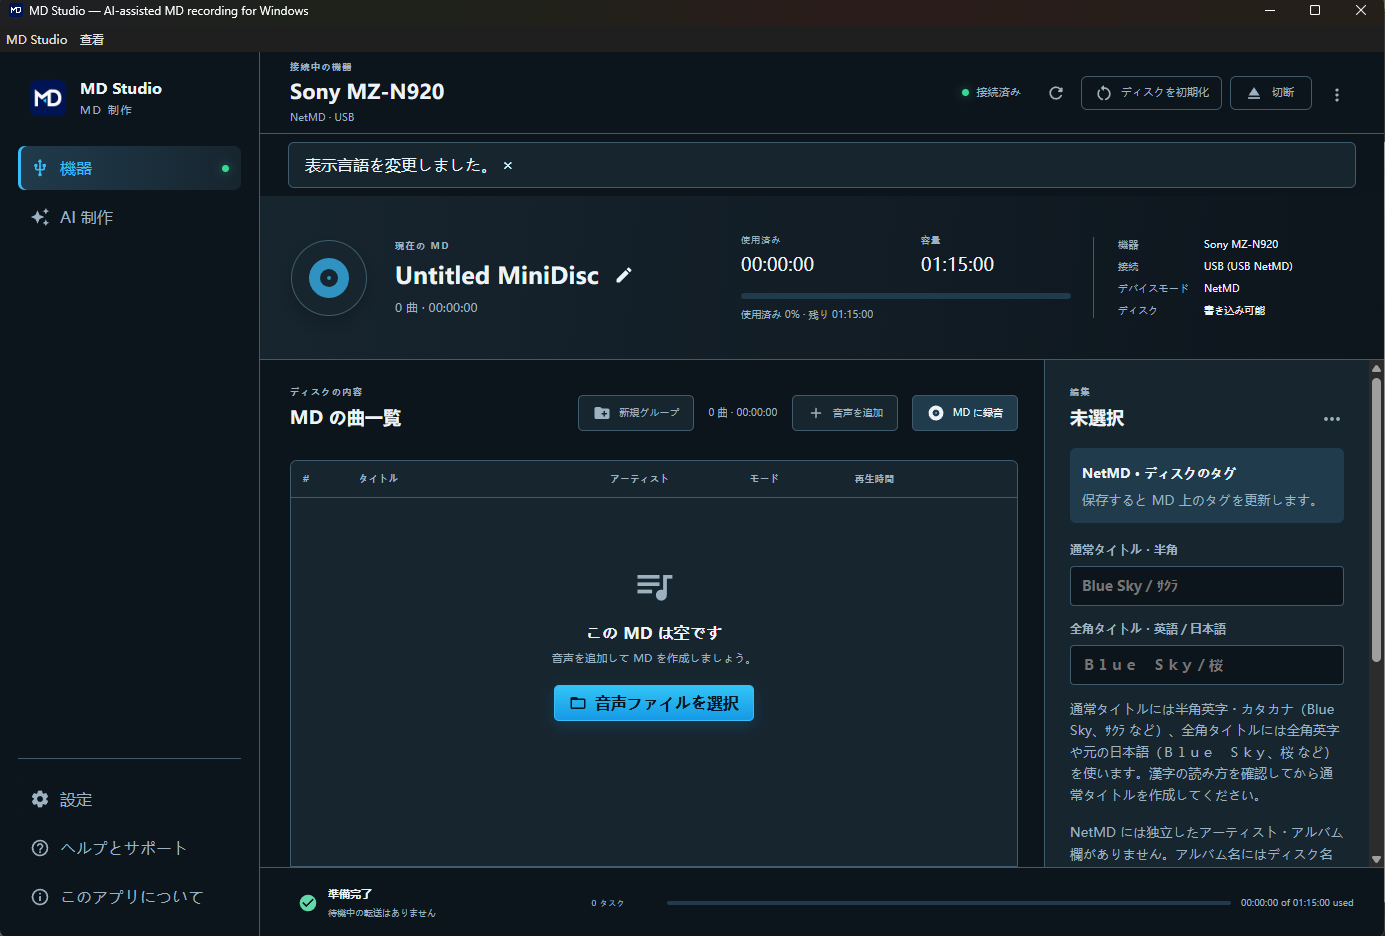This screenshot has width=1385, height=936.
Task: Open the 查看 menu
Action: pyautogui.click(x=92, y=40)
